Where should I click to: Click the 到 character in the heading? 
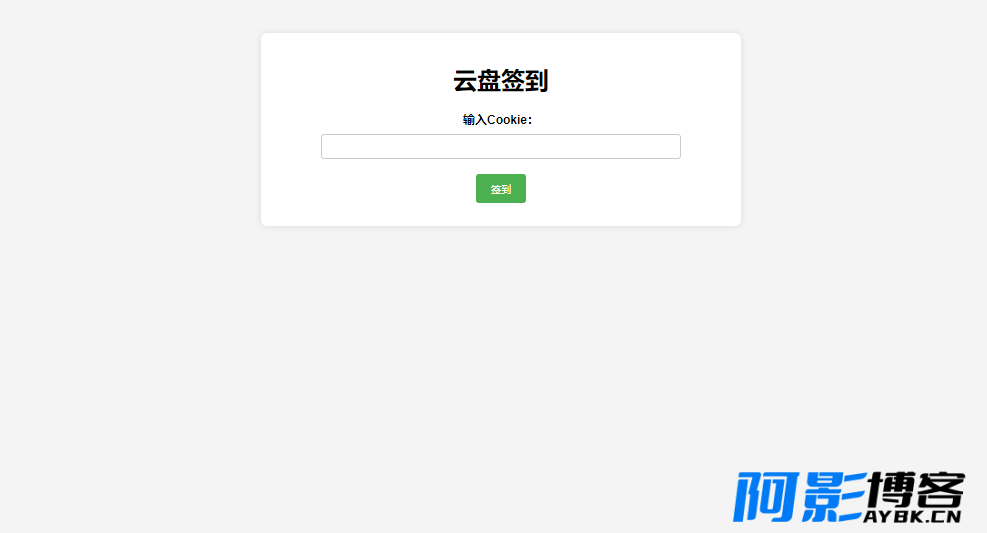[537, 81]
